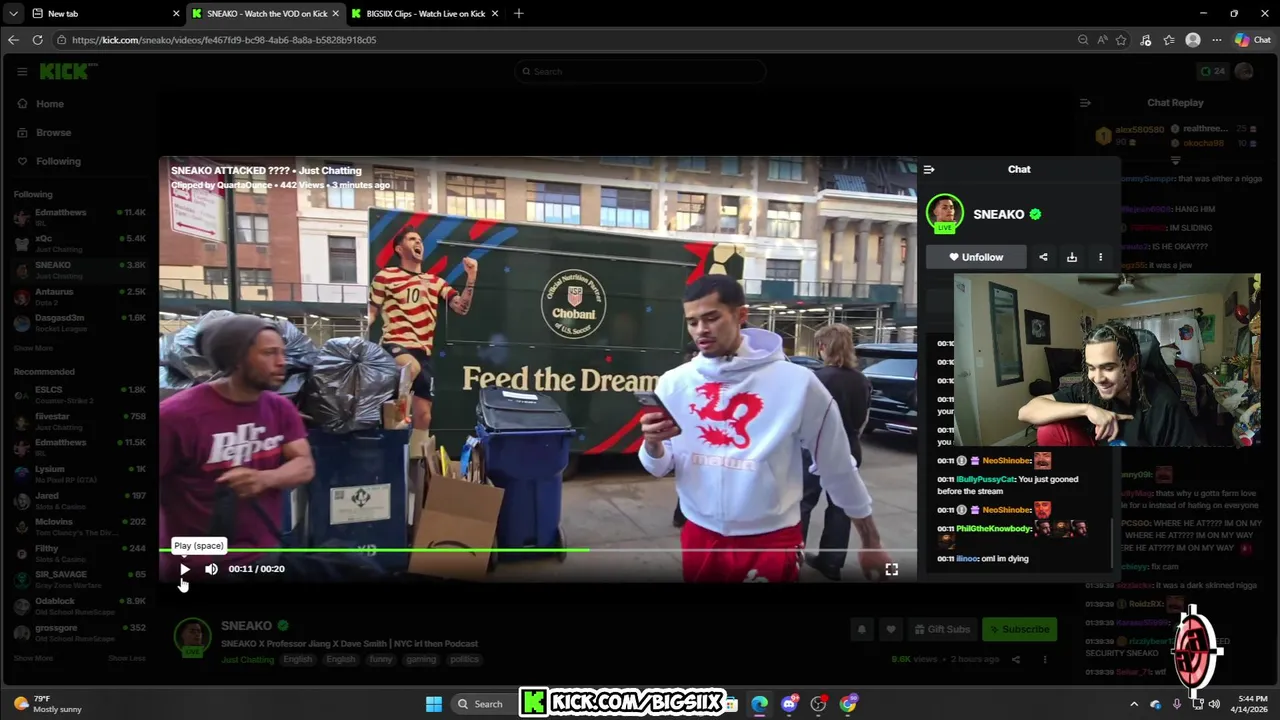Play the paused clip
Image resolution: width=1280 pixels, height=720 pixels.
185,569
